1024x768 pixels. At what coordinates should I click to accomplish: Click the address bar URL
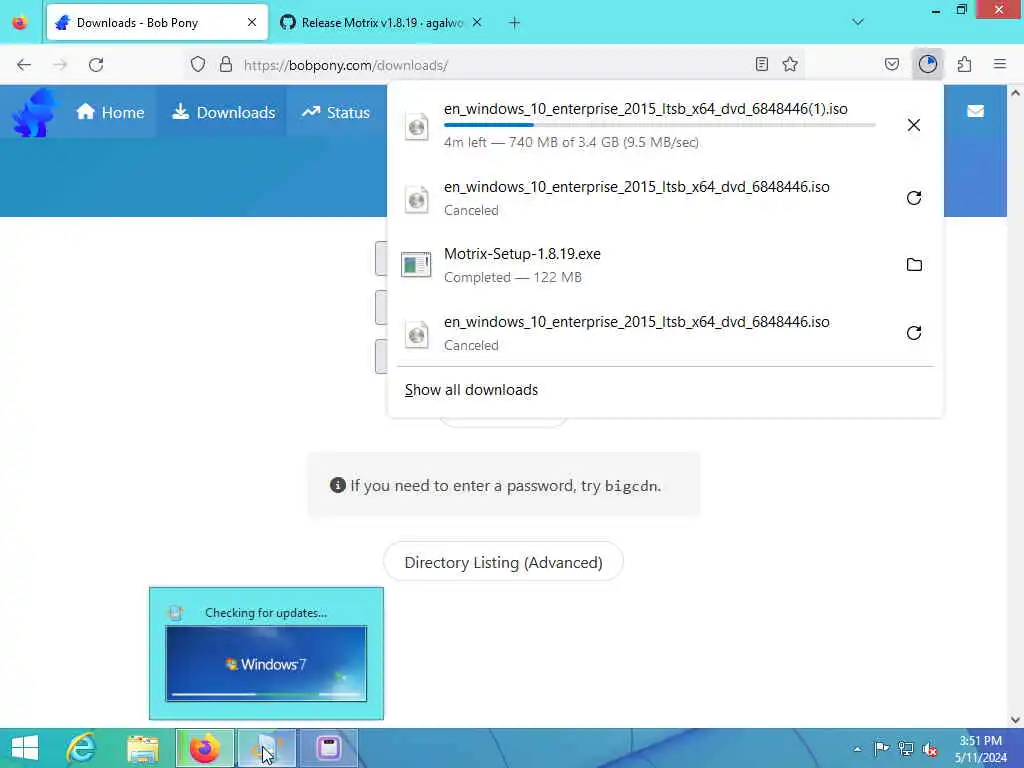pyautogui.click(x=345, y=65)
